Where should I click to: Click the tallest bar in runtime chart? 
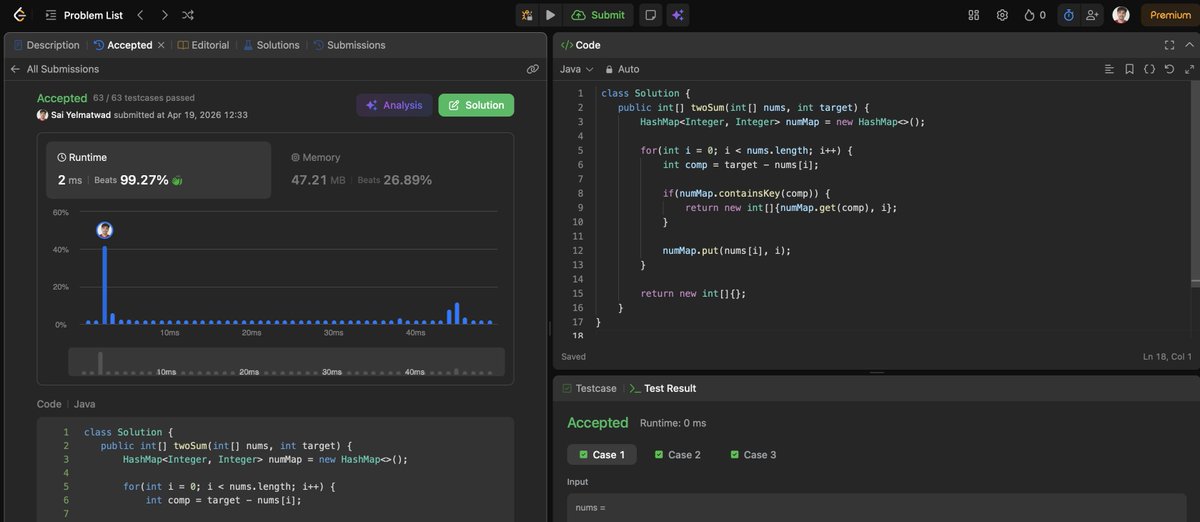(x=105, y=285)
